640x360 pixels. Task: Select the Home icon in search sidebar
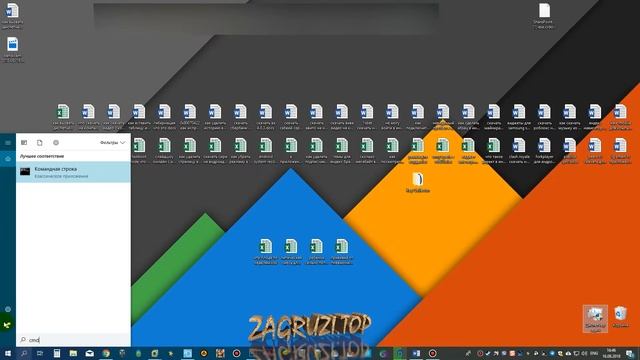(x=8, y=159)
